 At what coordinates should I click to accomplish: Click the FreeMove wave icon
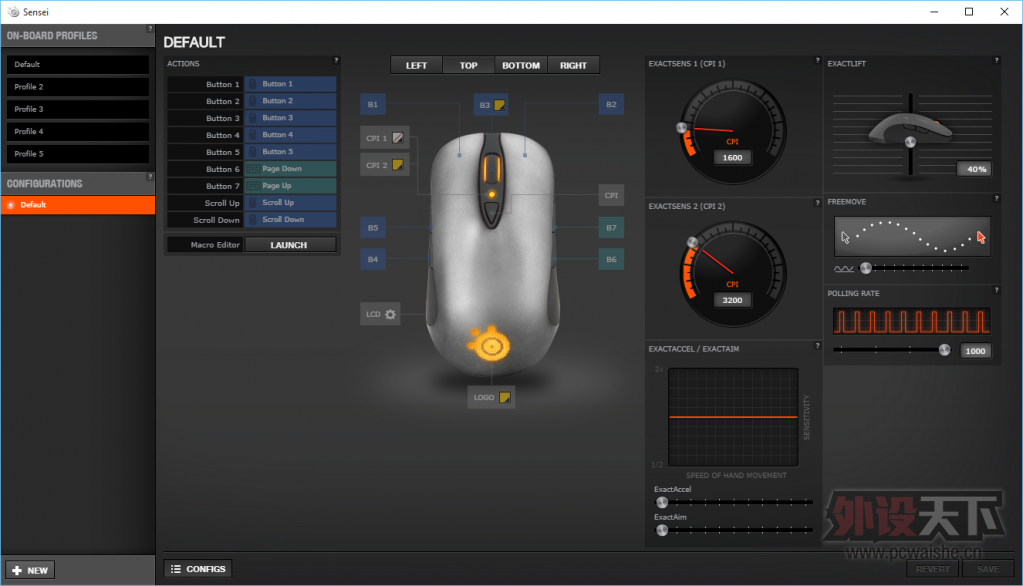click(x=844, y=269)
